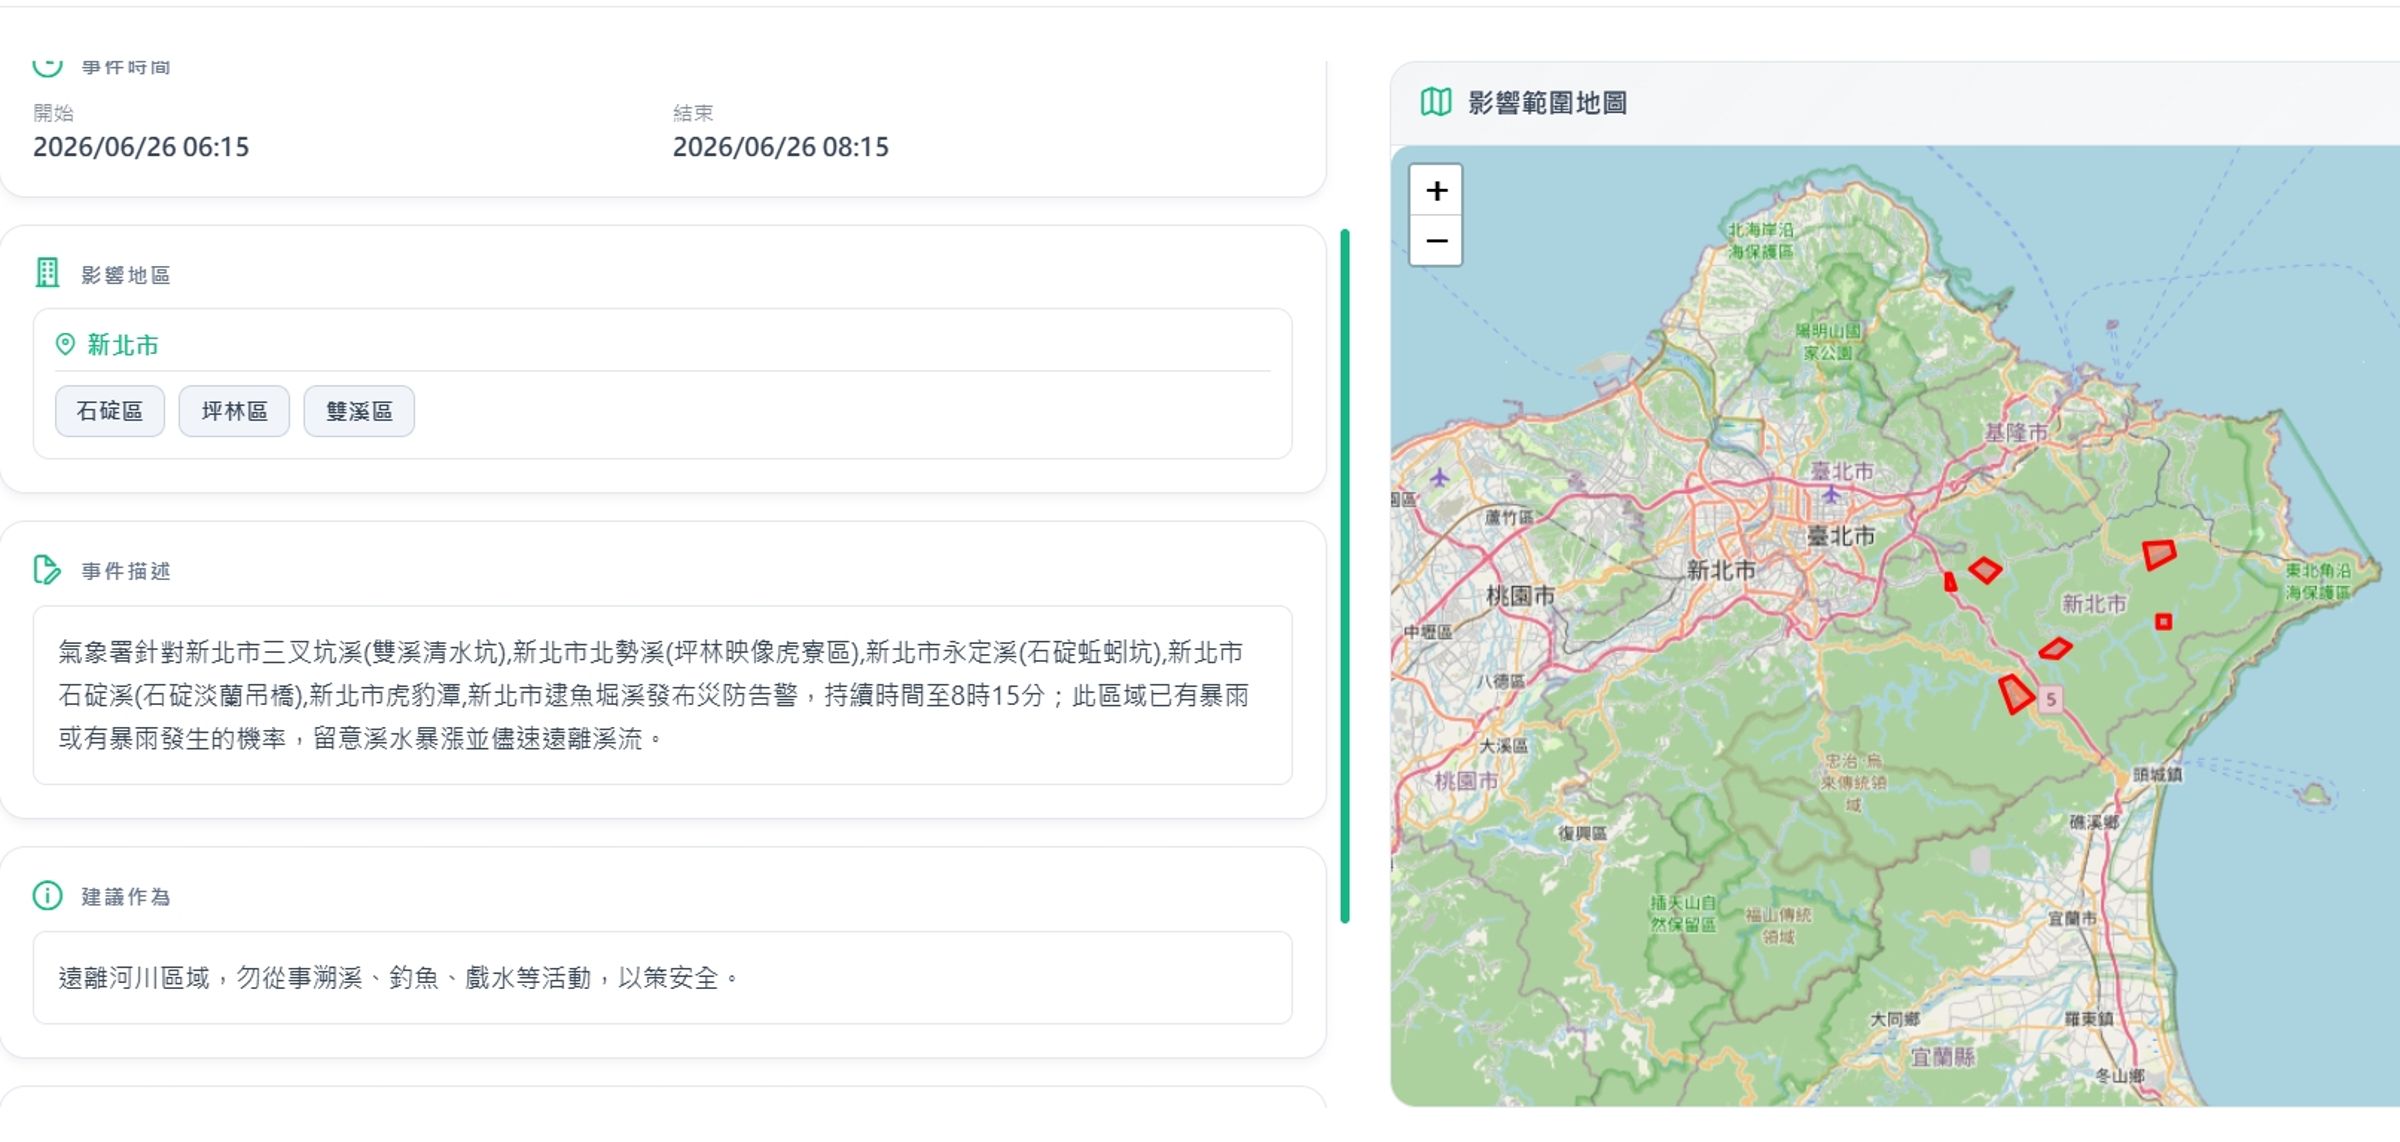
Task: Click the red alert polygon northeast on map
Action: 2160,554
